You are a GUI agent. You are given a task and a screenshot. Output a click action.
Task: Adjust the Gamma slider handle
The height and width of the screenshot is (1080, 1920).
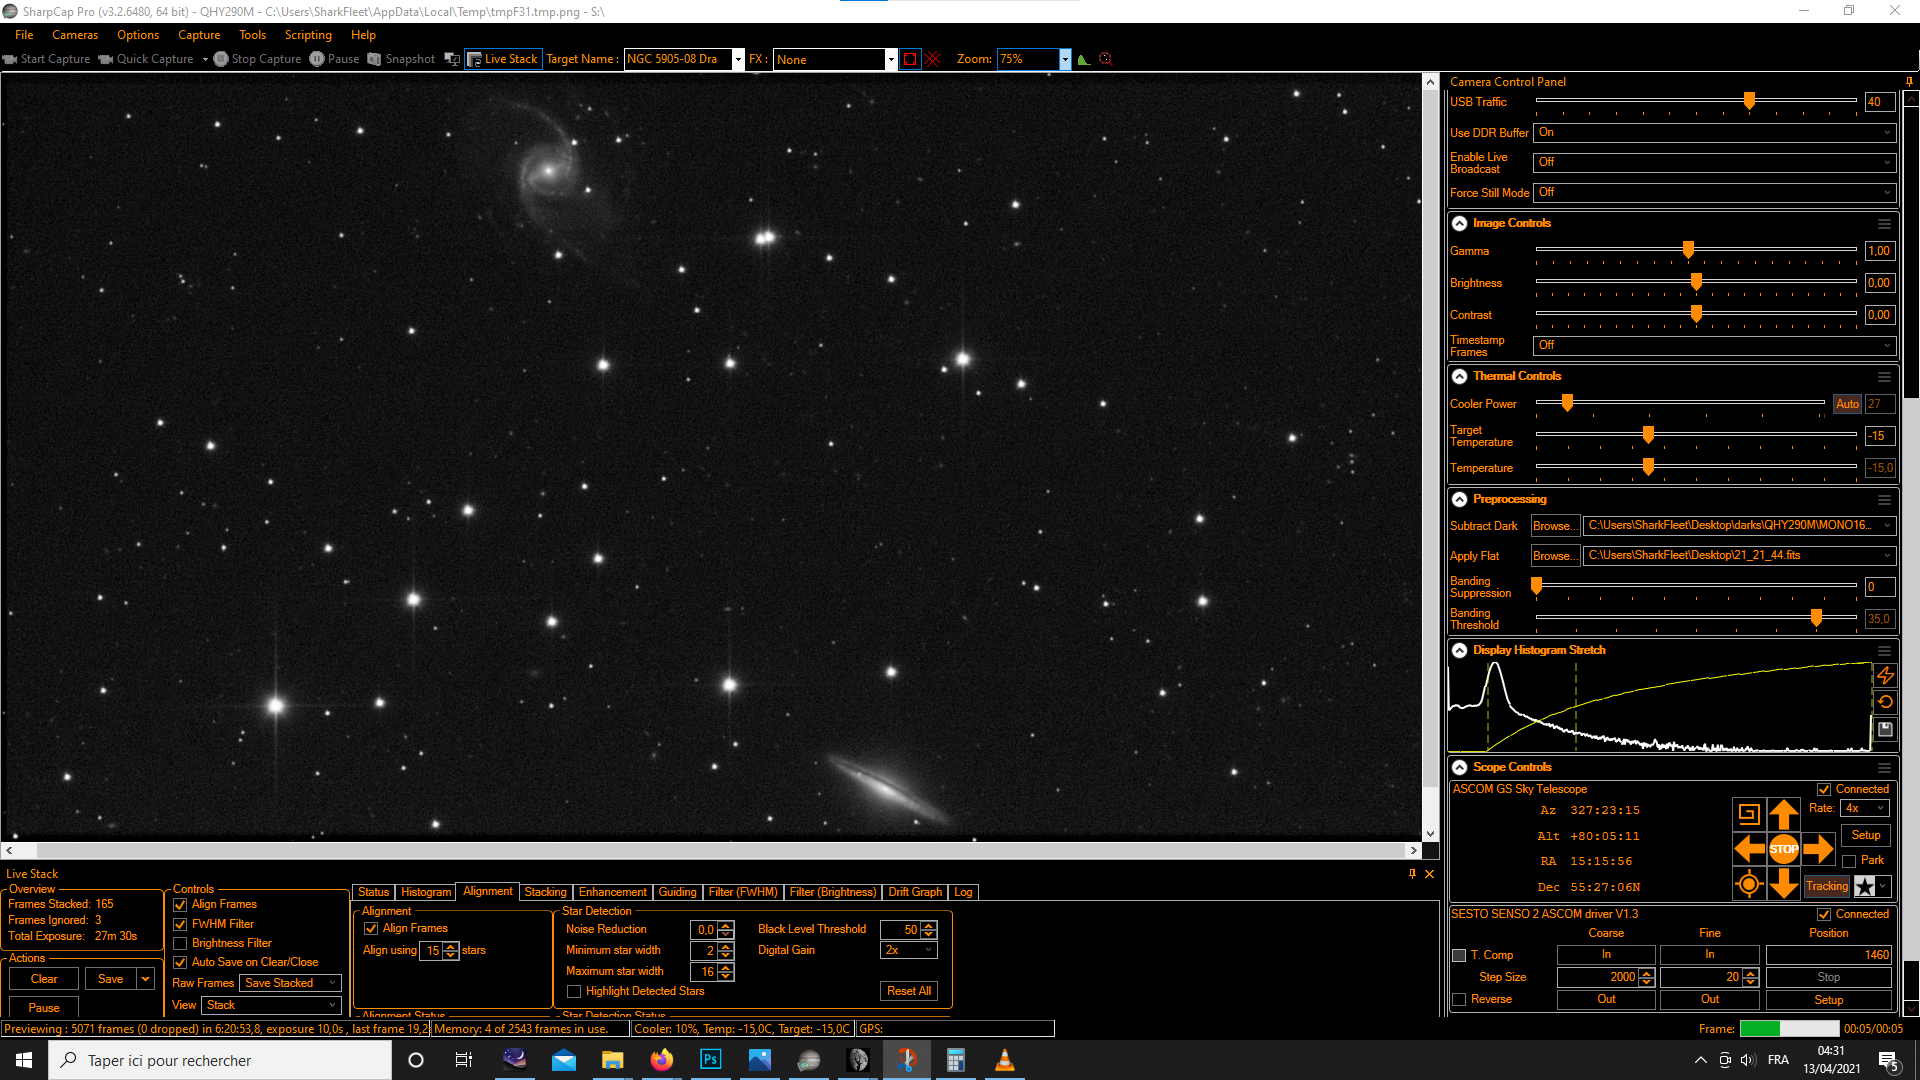(x=1688, y=250)
